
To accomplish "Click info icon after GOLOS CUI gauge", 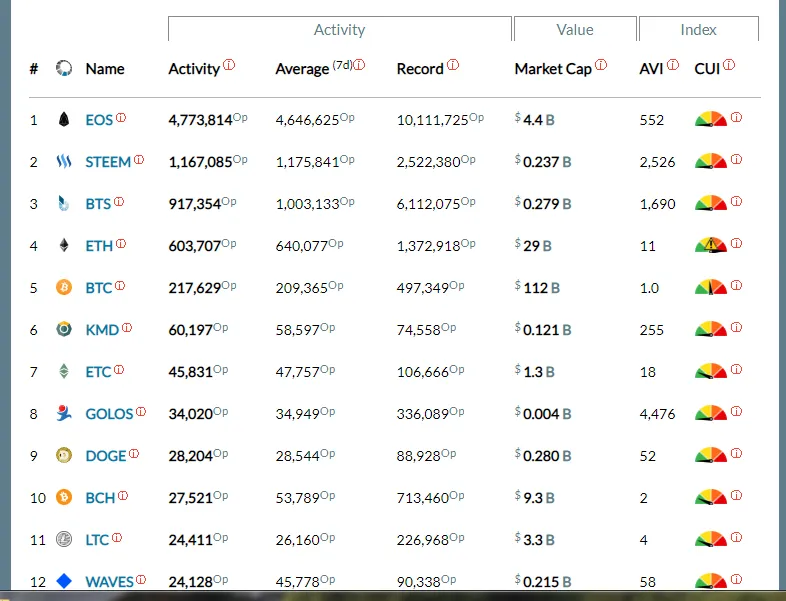I will (x=736, y=412).
